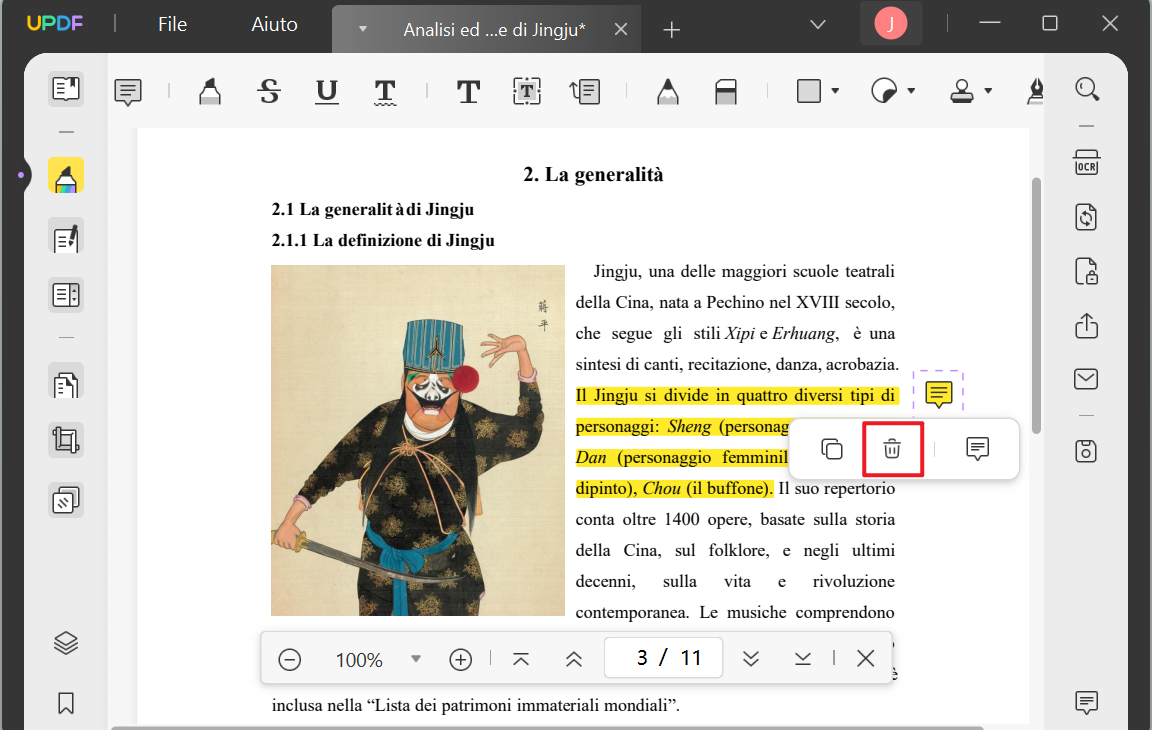Screen dimensions: 1152x730
Task: Go to the next page
Action: 750,659
